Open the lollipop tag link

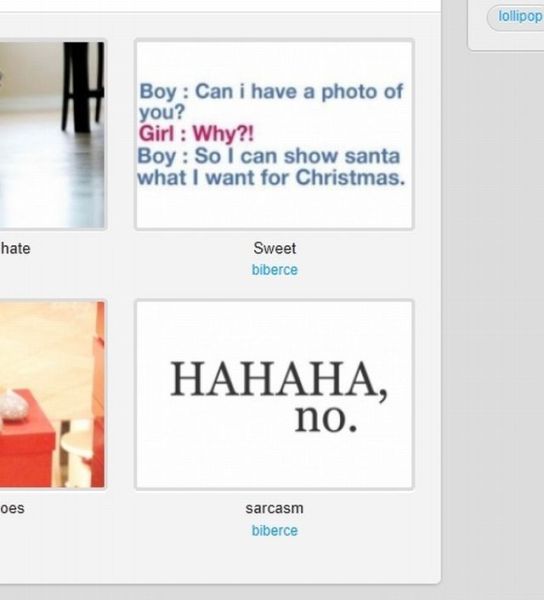coord(520,16)
